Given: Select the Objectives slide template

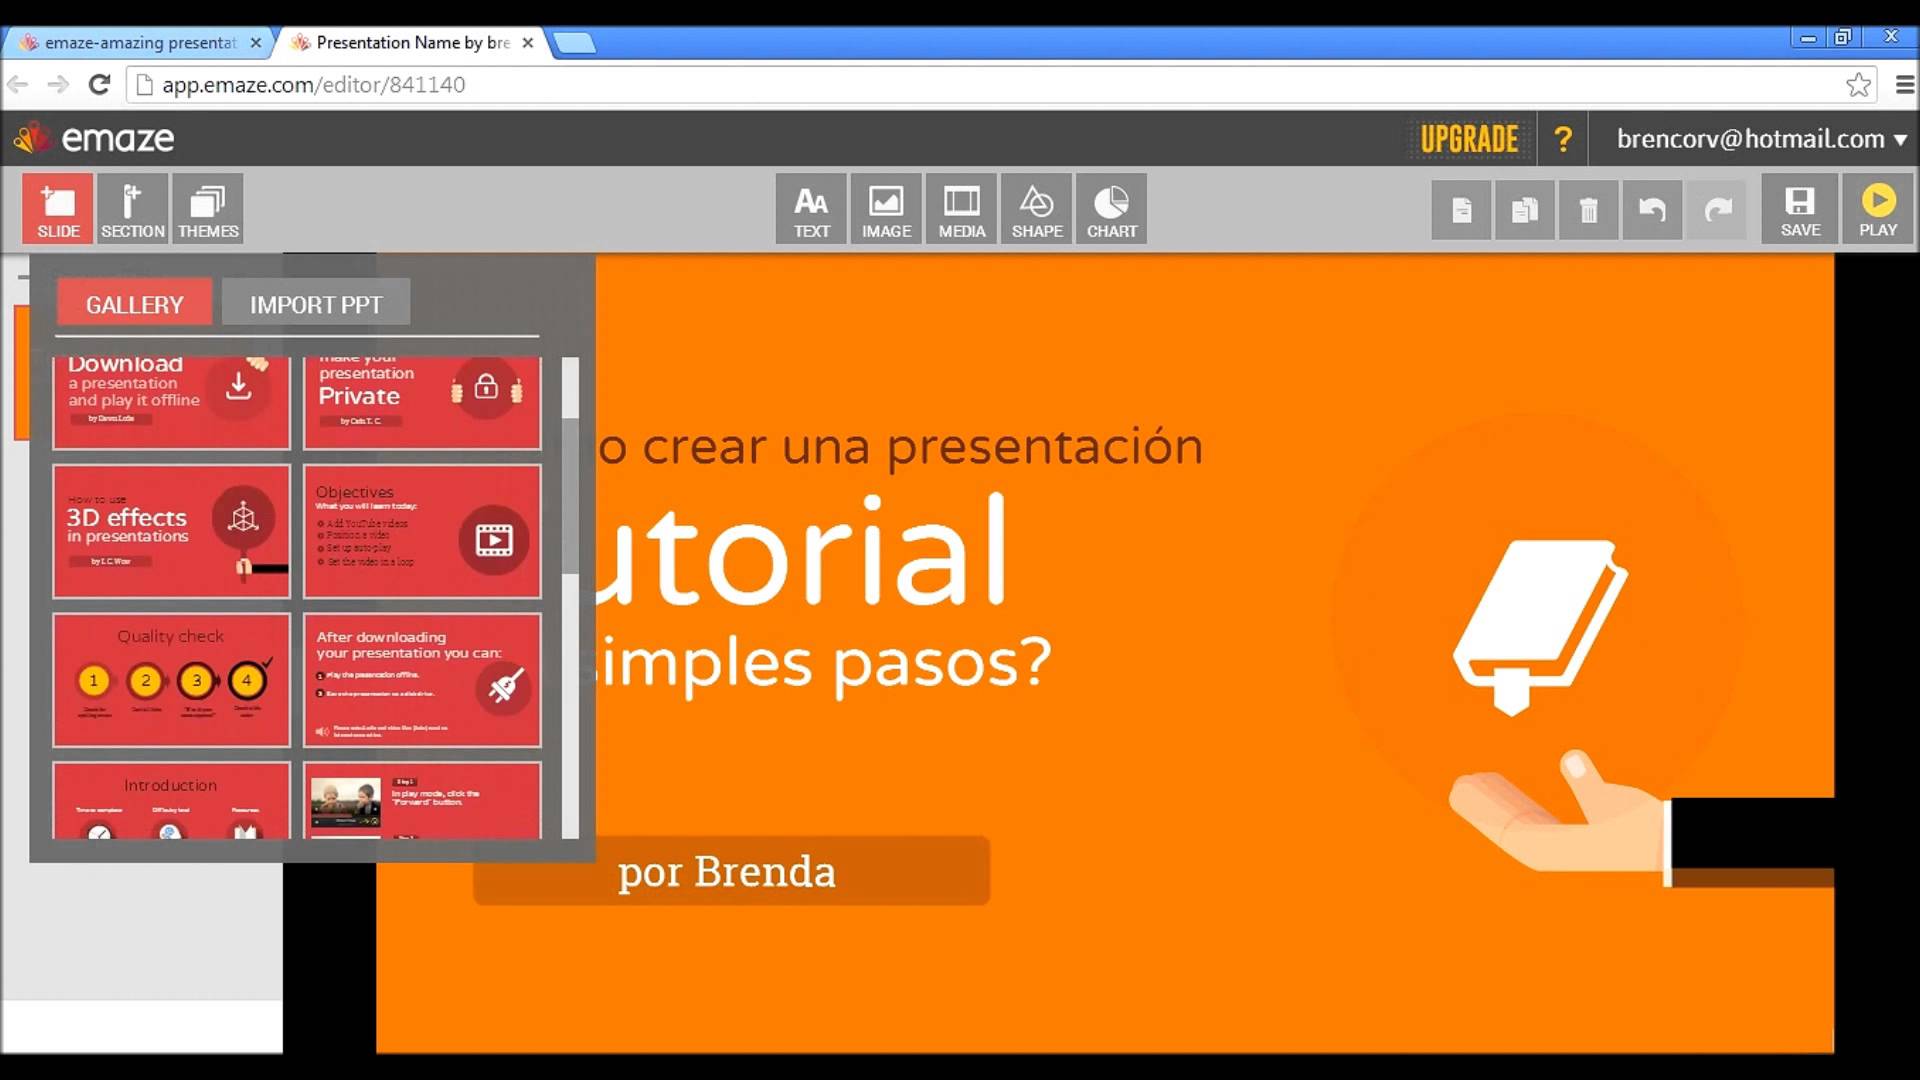Looking at the screenshot, I should tap(422, 531).
